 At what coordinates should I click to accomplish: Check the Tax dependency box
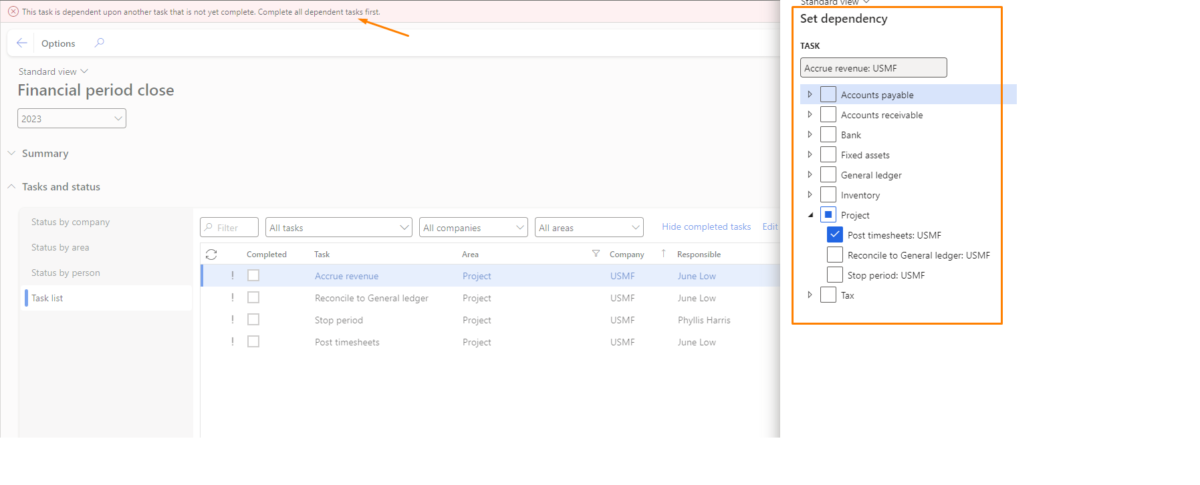[828, 295]
